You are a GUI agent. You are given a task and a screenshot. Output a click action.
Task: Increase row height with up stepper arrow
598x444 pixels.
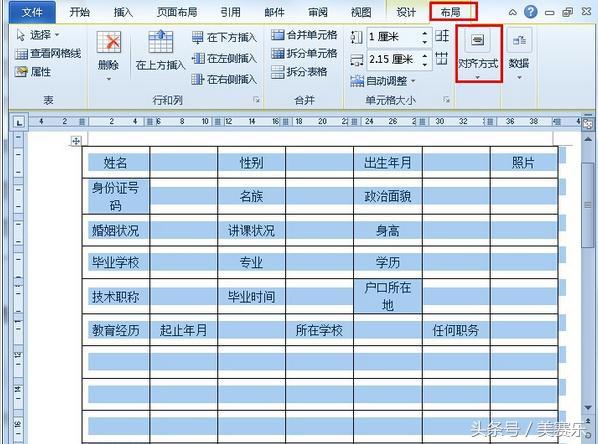pyautogui.click(x=425, y=33)
